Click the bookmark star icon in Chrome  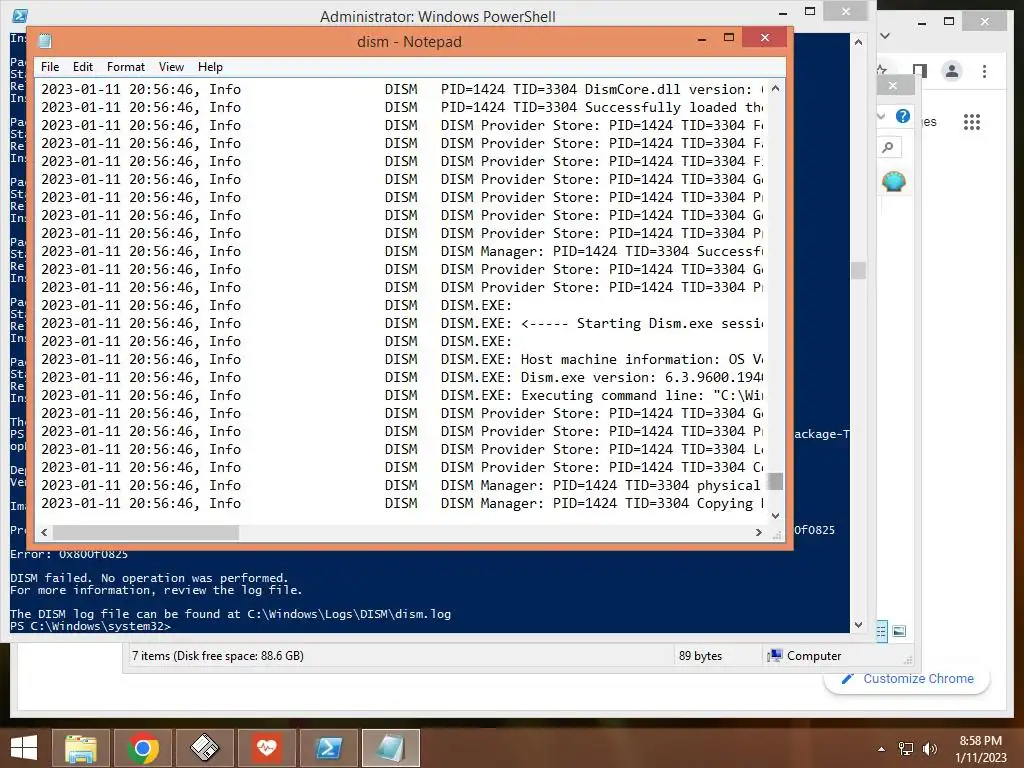point(882,71)
